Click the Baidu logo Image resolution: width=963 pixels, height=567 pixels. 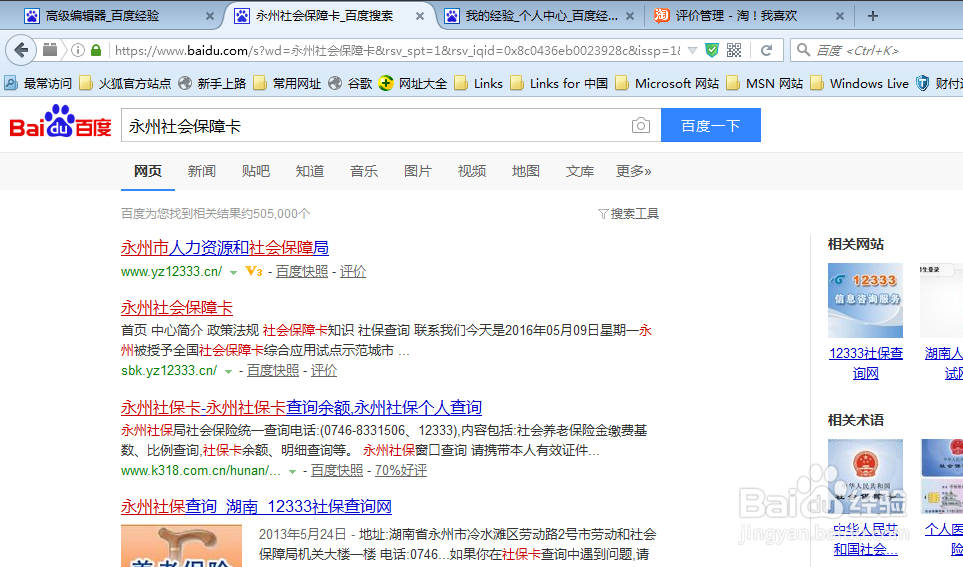(x=60, y=122)
